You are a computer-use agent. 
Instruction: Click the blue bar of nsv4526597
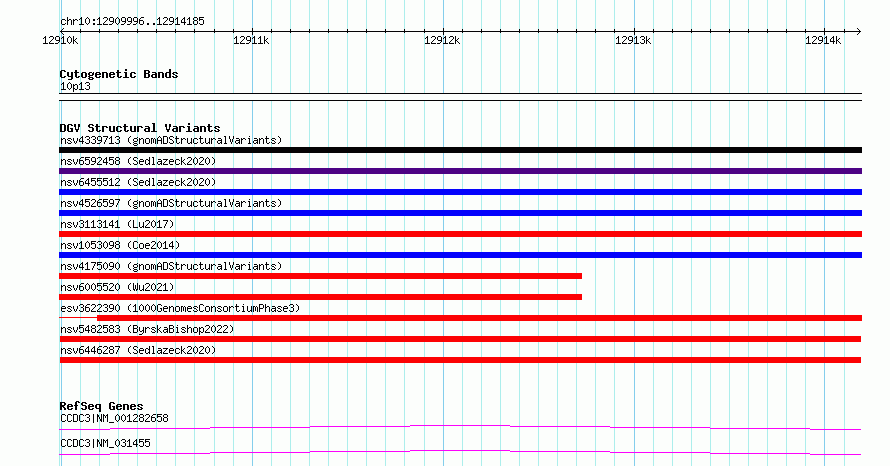(x=460, y=213)
